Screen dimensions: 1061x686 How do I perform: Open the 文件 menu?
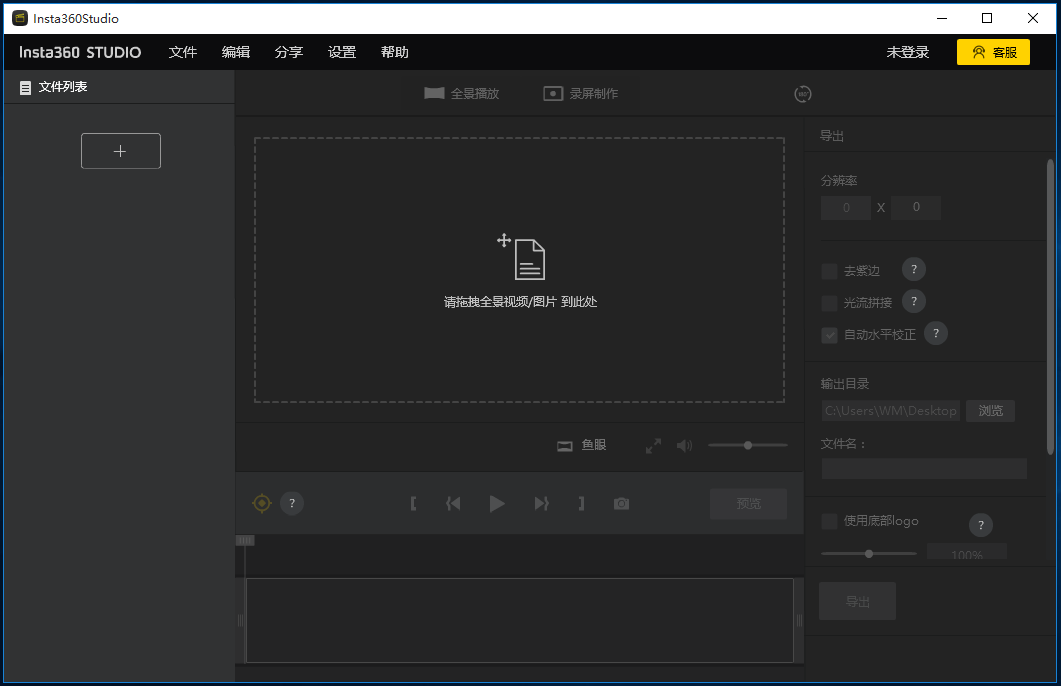183,52
